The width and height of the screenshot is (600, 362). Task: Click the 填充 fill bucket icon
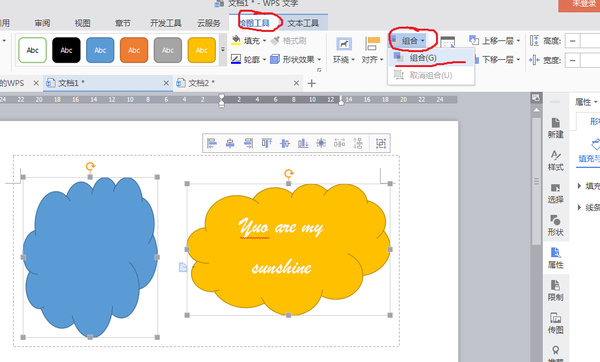(x=236, y=40)
